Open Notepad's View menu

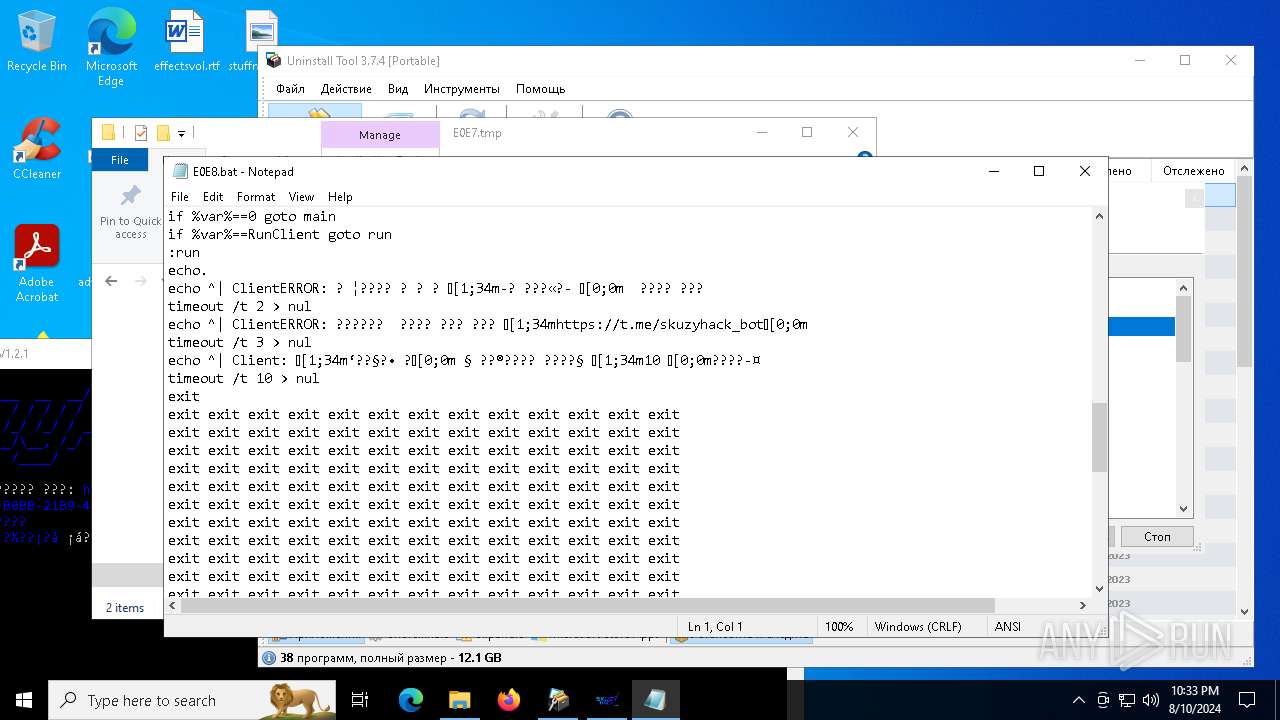[301, 197]
